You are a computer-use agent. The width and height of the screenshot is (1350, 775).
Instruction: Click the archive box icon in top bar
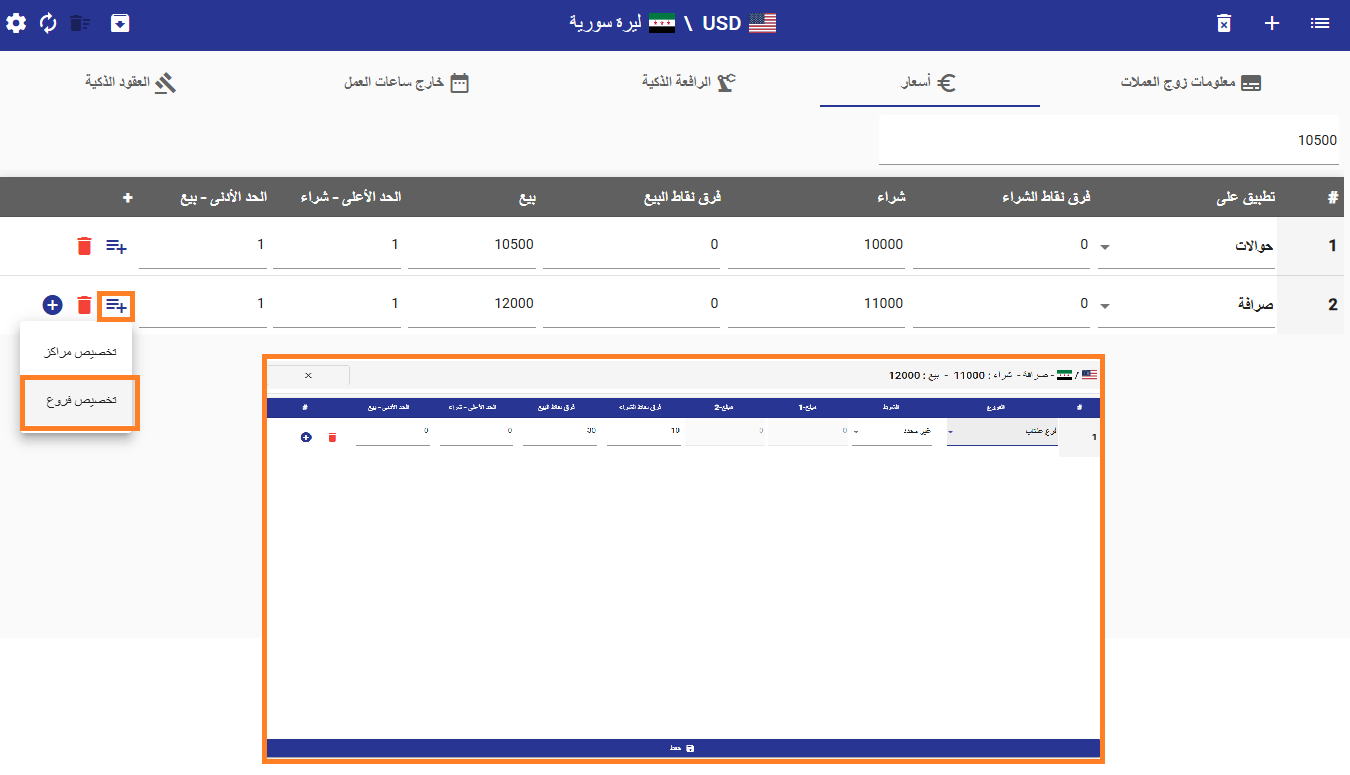point(120,23)
